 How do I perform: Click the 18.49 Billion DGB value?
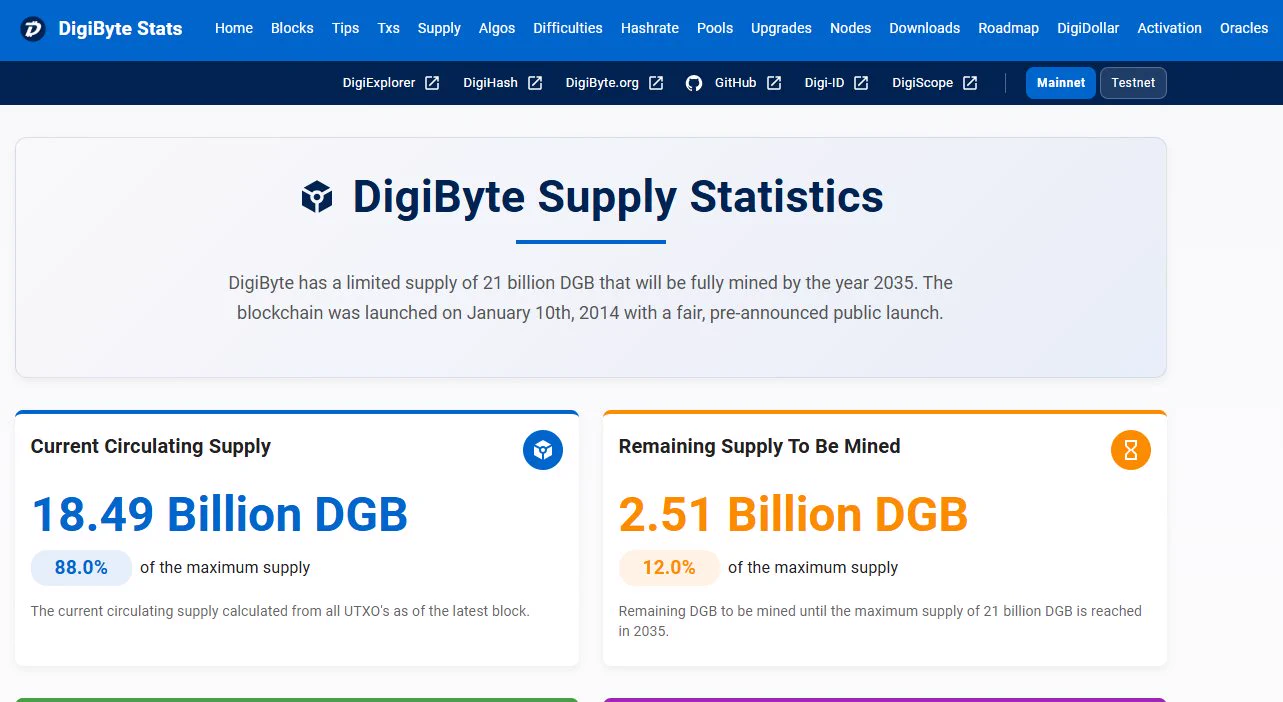point(220,514)
